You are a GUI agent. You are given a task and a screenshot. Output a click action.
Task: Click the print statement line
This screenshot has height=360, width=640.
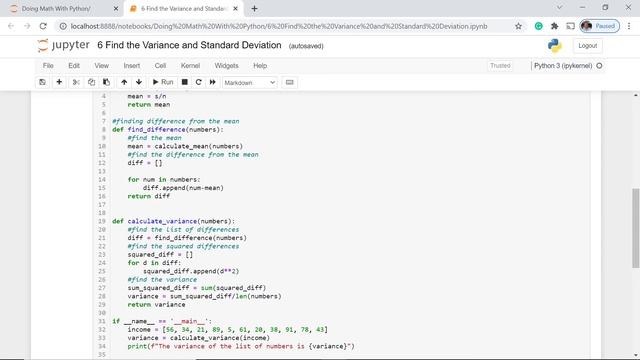coord(241,346)
